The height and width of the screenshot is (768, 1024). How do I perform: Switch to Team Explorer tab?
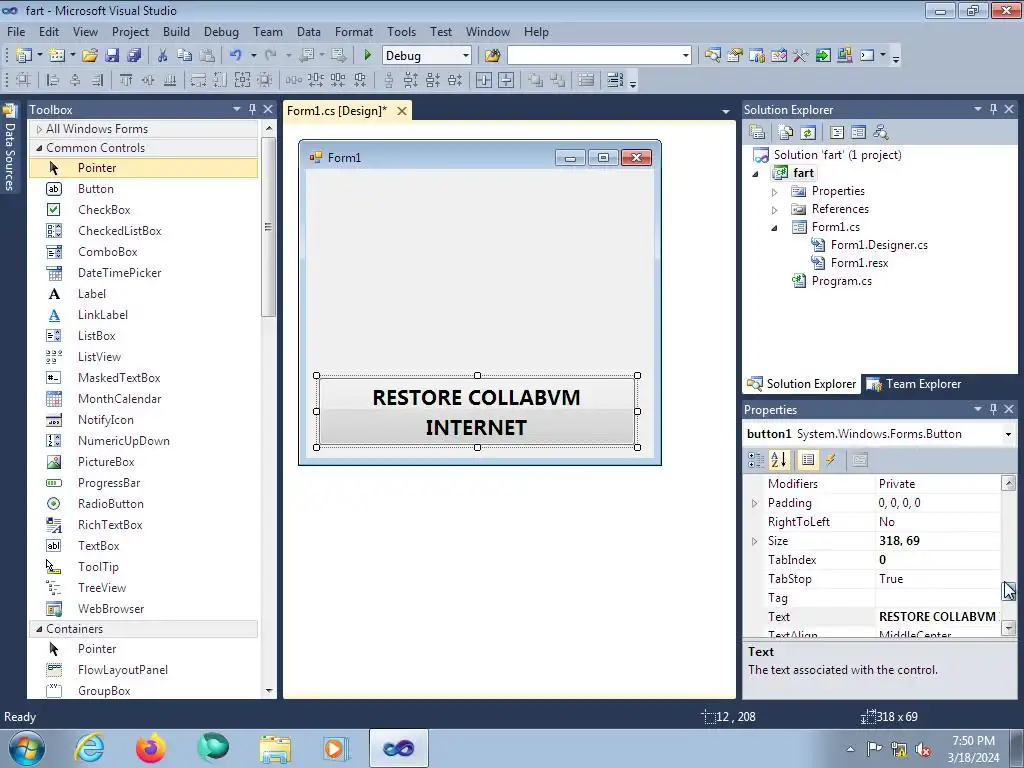click(x=914, y=384)
